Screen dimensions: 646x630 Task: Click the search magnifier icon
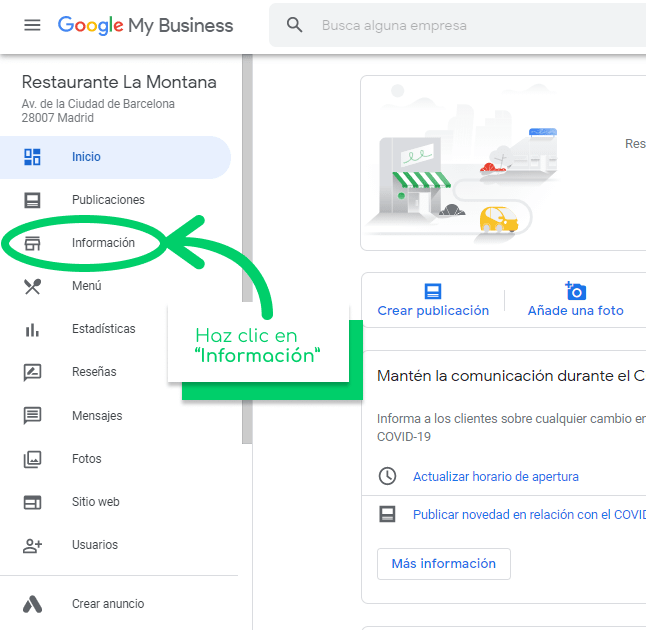(x=295, y=25)
